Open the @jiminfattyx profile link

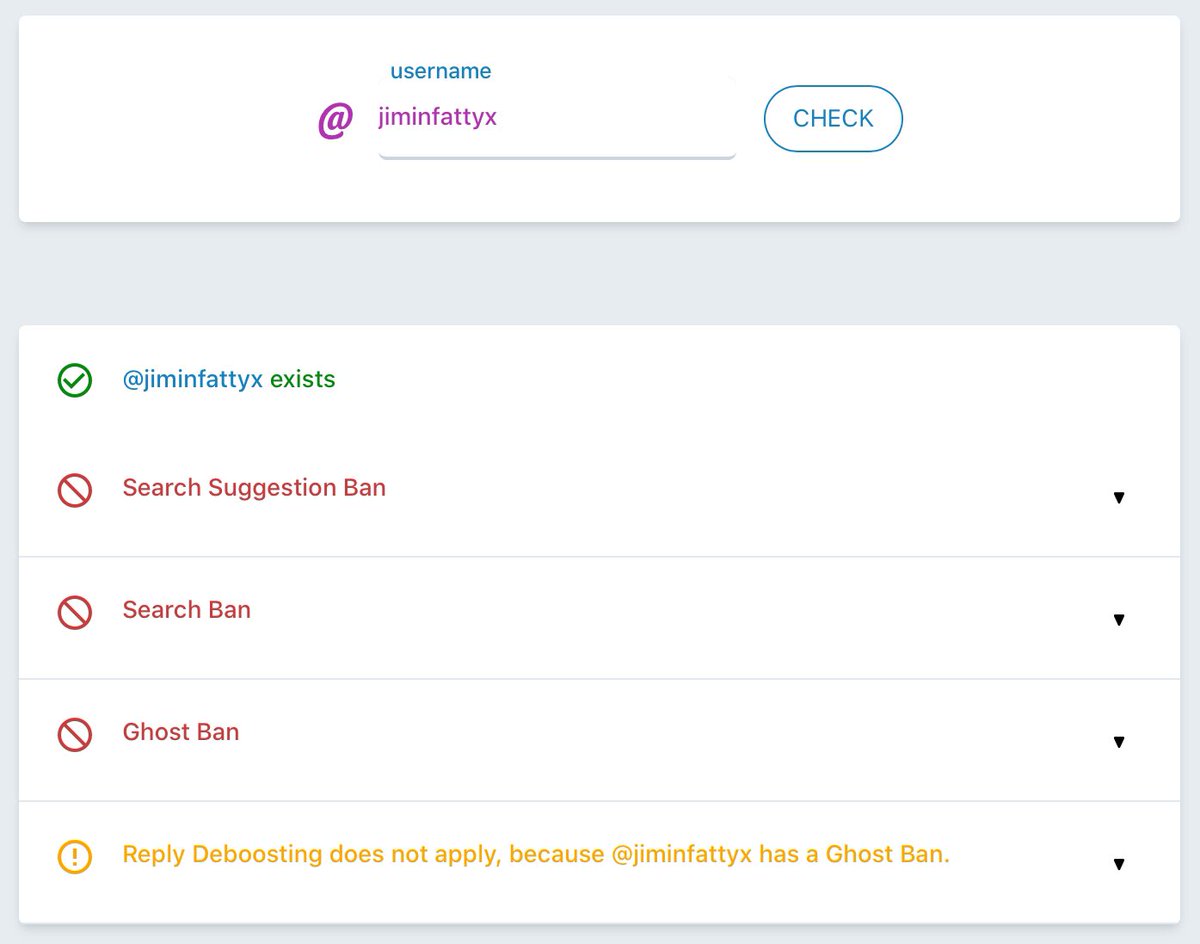pos(193,380)
